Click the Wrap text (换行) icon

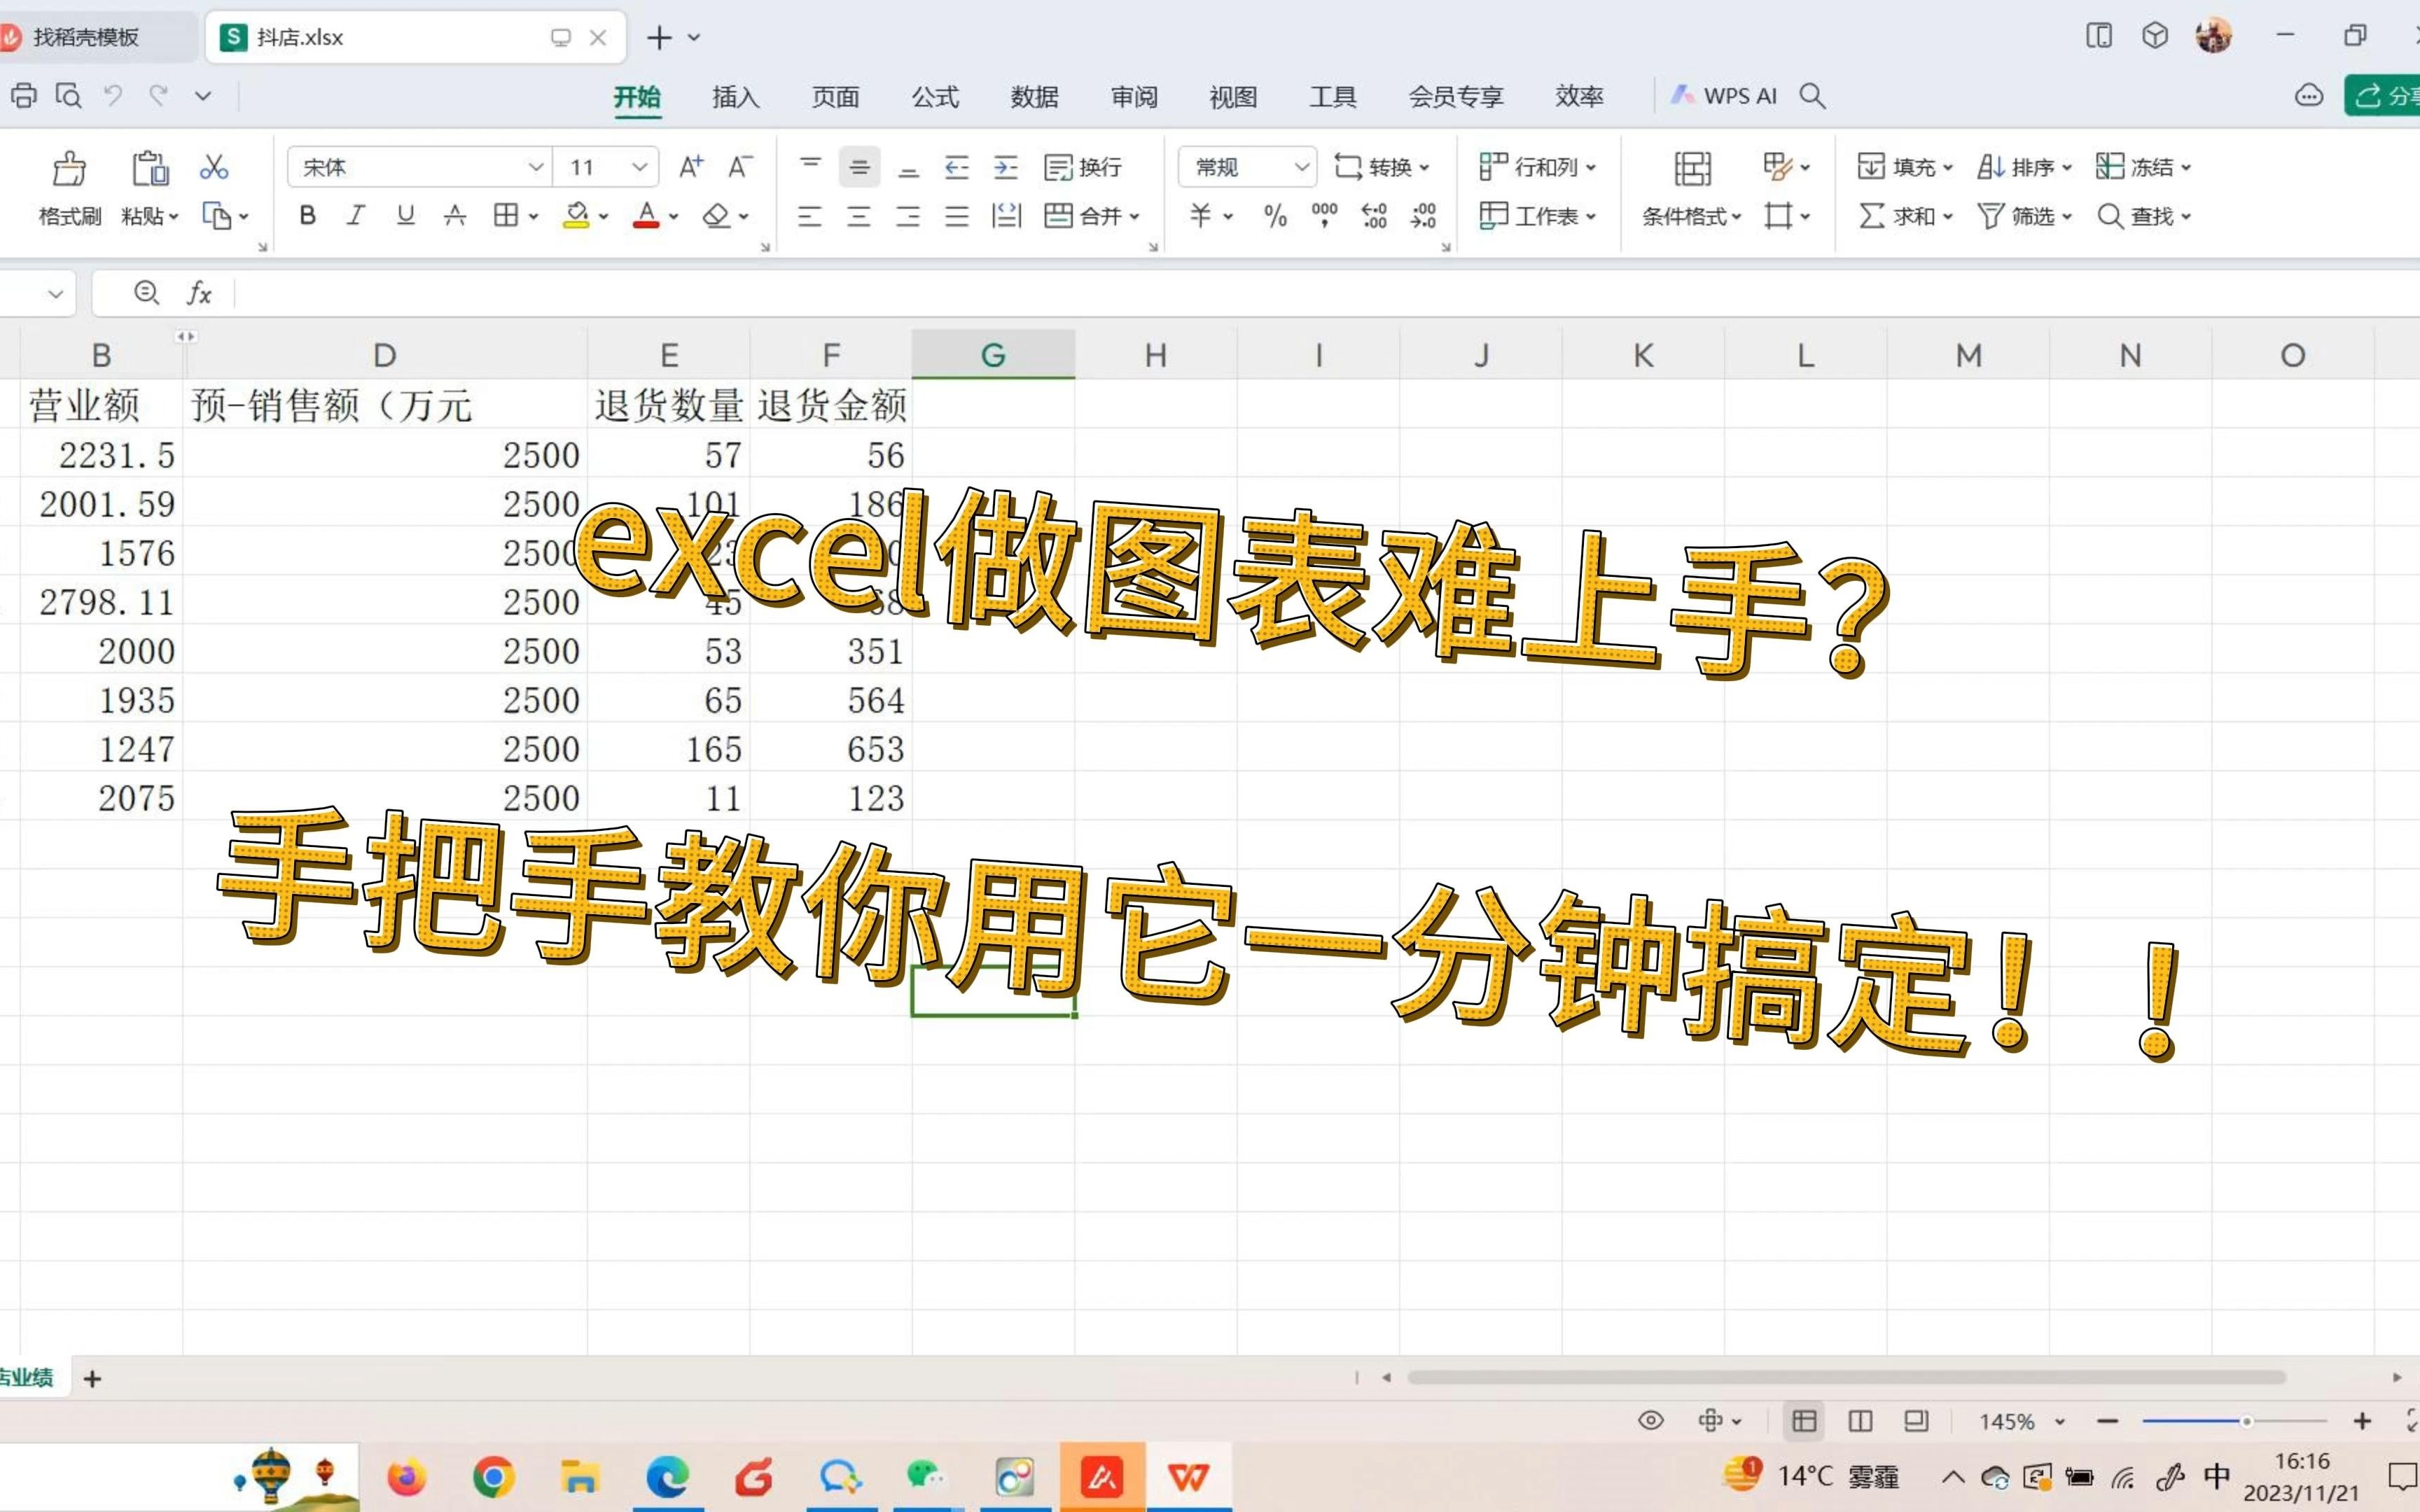coord(1083,167)
